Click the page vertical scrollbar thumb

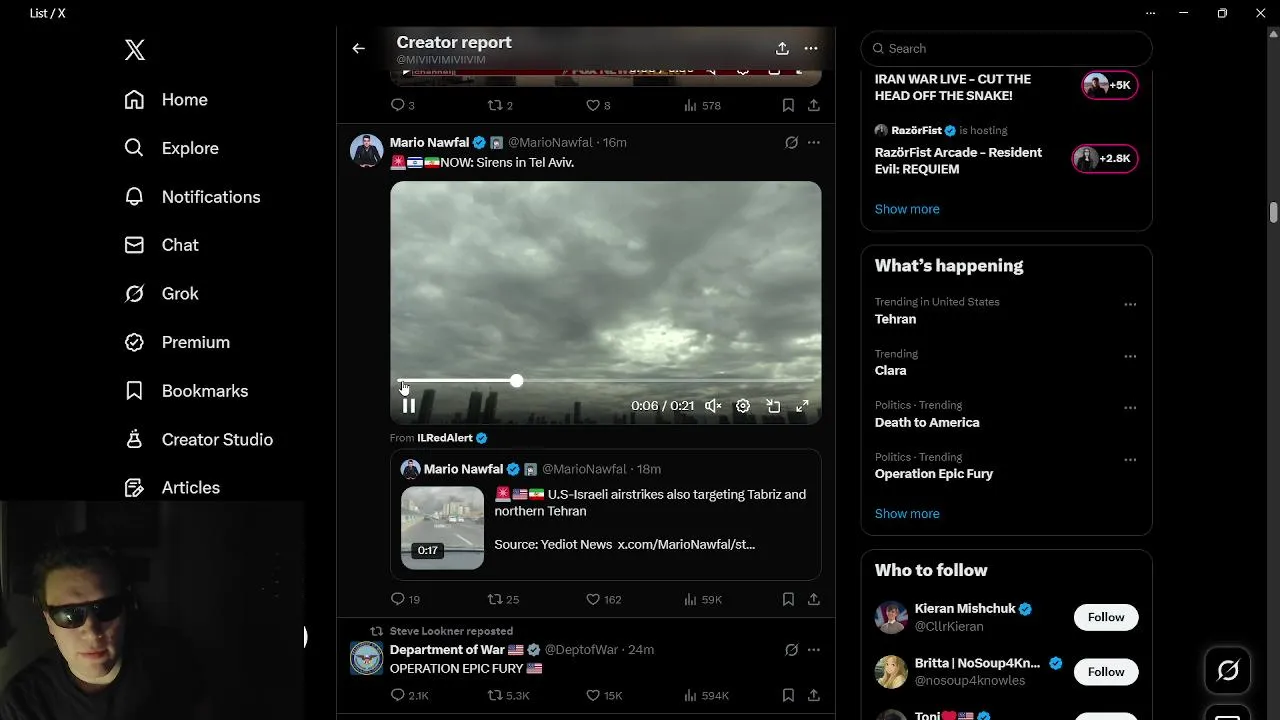pos(1273,213)
